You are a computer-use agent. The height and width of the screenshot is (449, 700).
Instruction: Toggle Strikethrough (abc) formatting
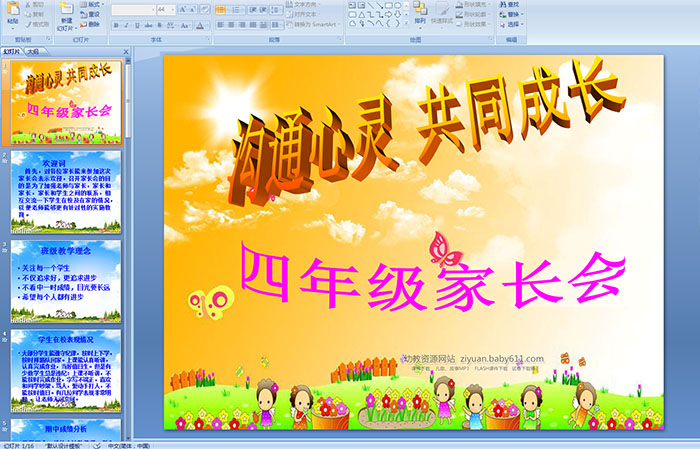(148, 25)
